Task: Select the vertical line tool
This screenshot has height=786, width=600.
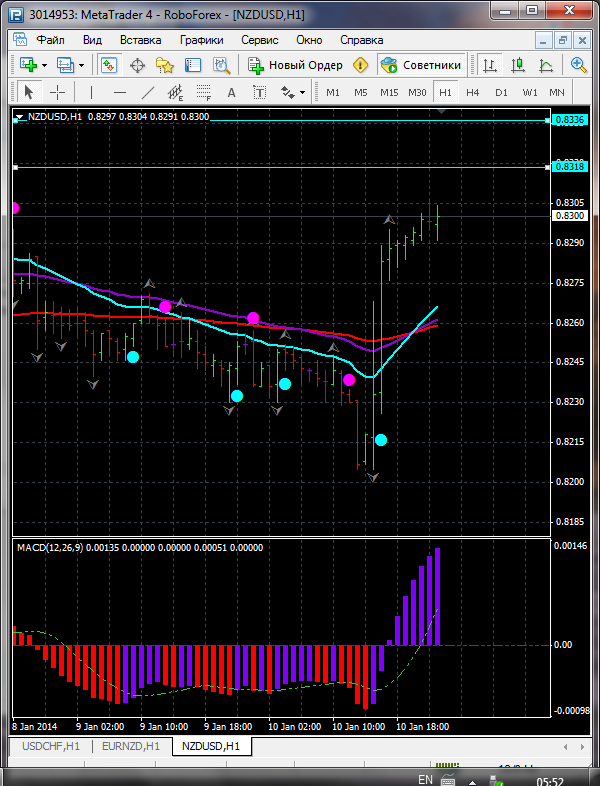Action: 91,92
